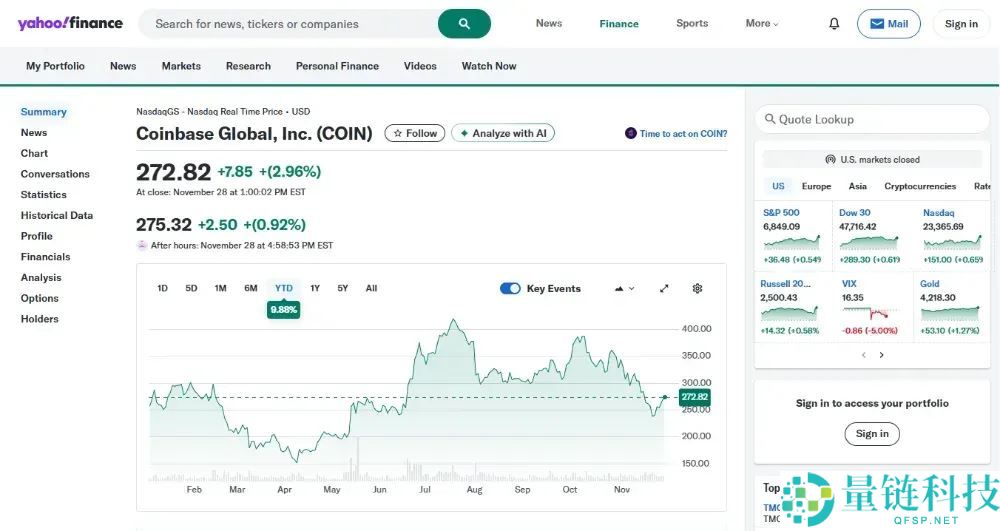
Task: Select Chart in the left sidebar
Action: [34, 153]
